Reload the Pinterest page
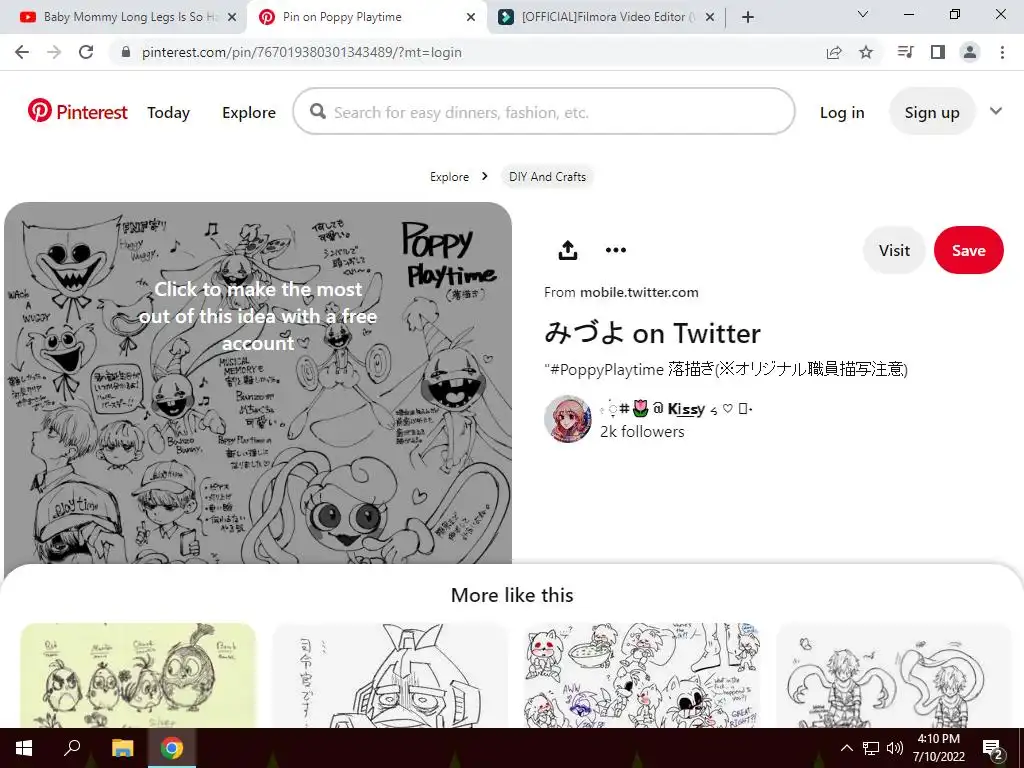Screen dimensions: 1024x768 coord(86,52)
